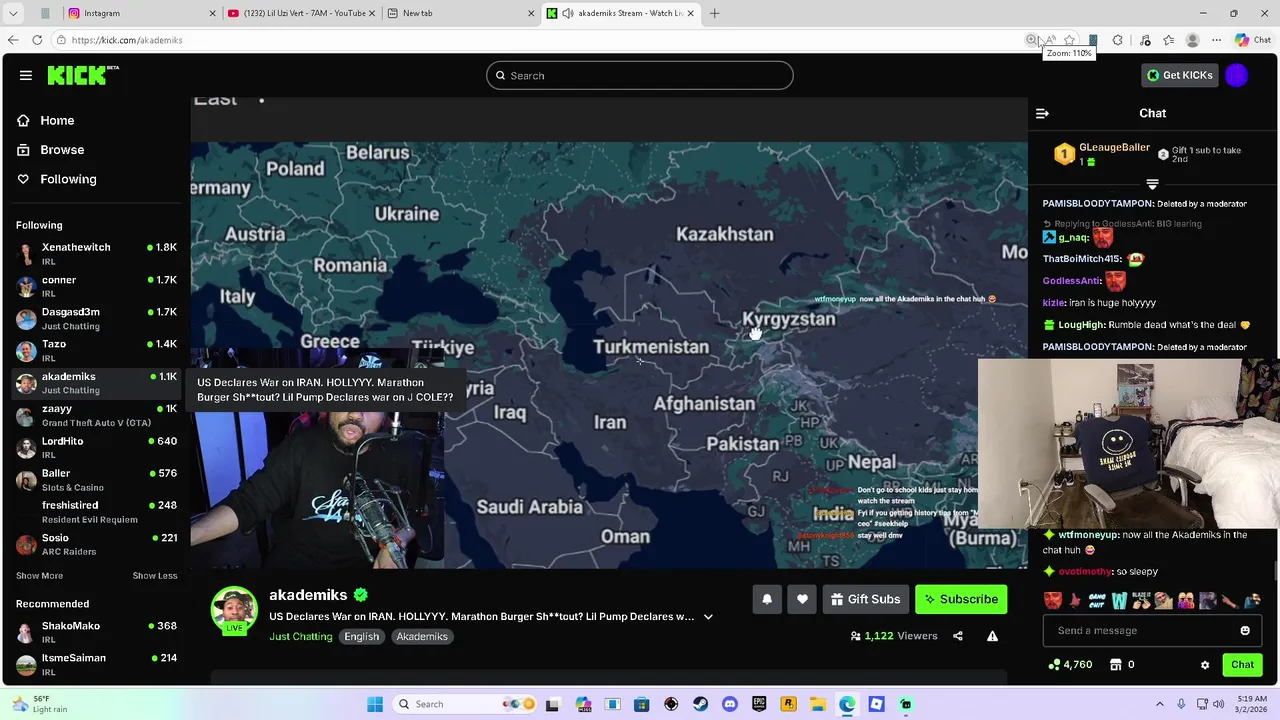Open ShakoMako in Recommended

pyautogui.click(x=96, y=632)
